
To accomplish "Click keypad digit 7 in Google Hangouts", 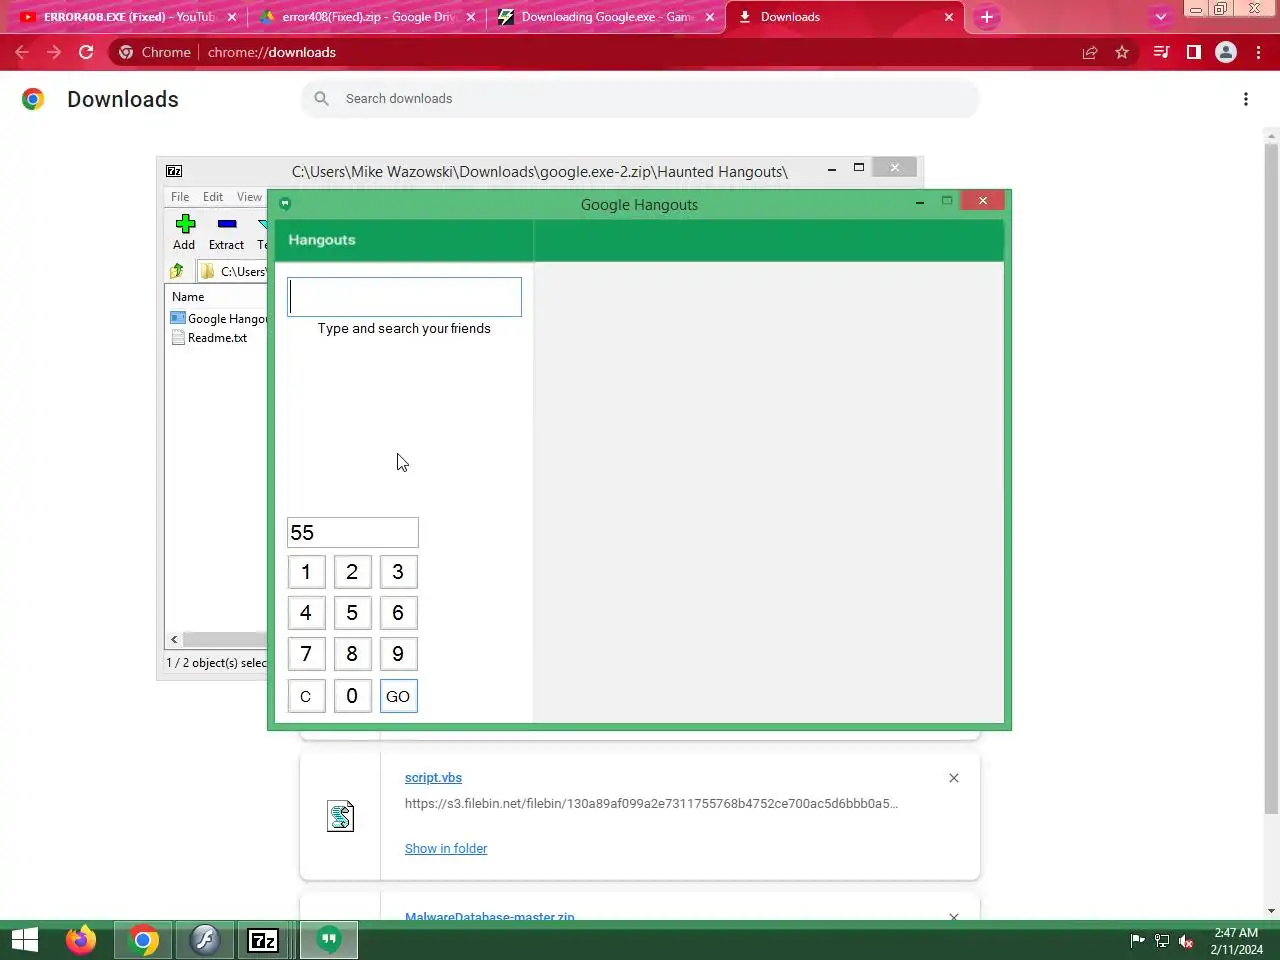I will tap(306, 654).
